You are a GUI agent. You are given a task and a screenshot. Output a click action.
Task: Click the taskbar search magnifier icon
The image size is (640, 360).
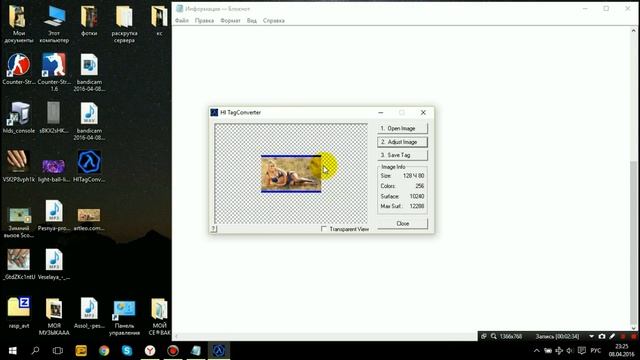(35, 351)
